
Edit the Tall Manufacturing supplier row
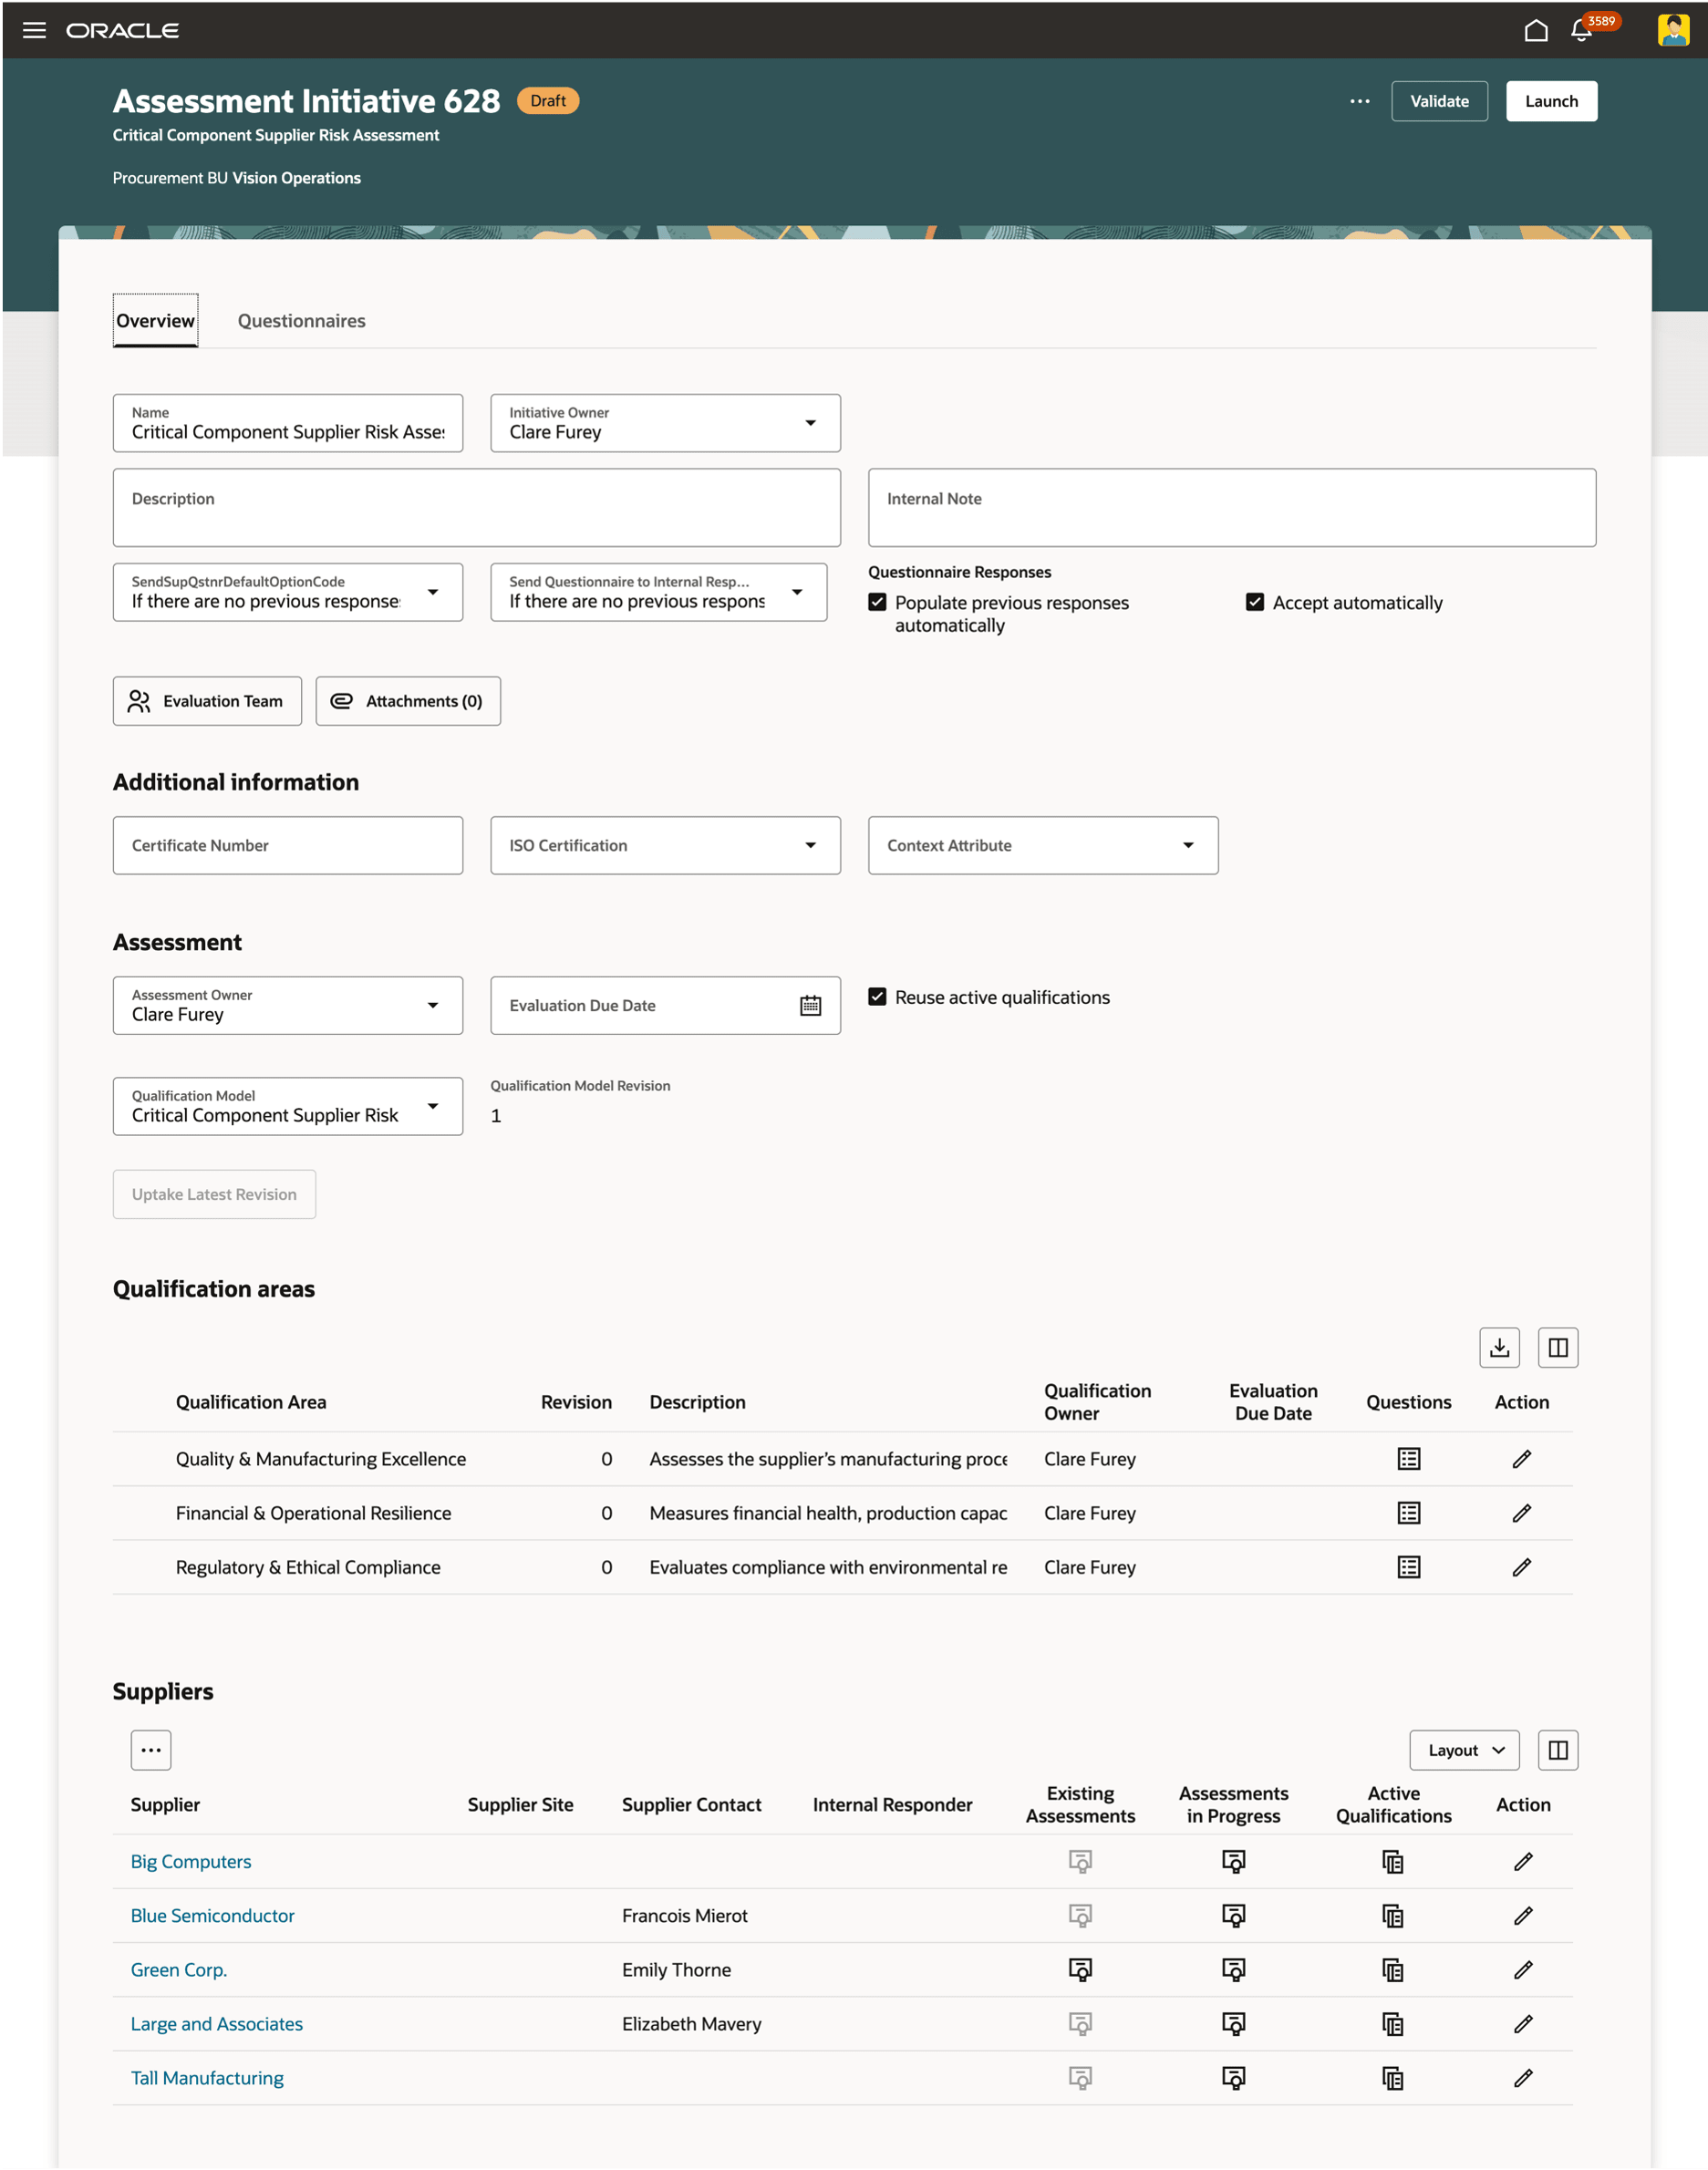tap(1522, 2077)
